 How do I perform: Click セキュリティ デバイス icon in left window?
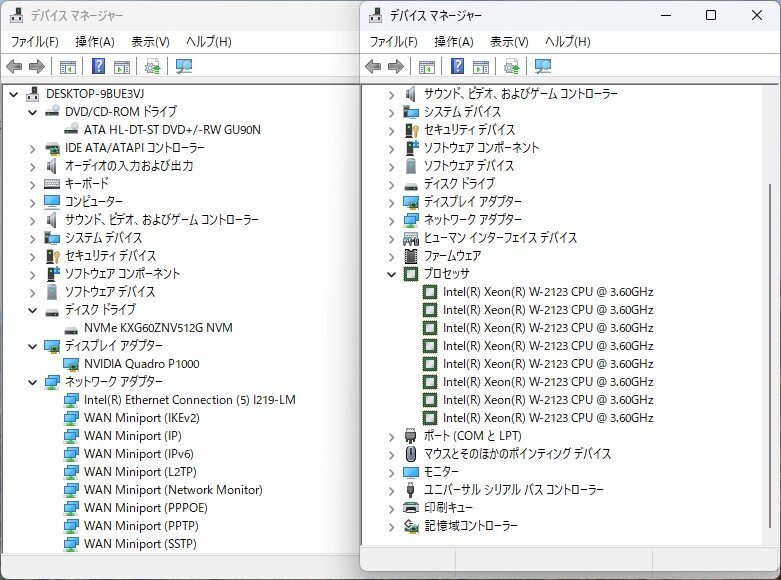point(52,256)
